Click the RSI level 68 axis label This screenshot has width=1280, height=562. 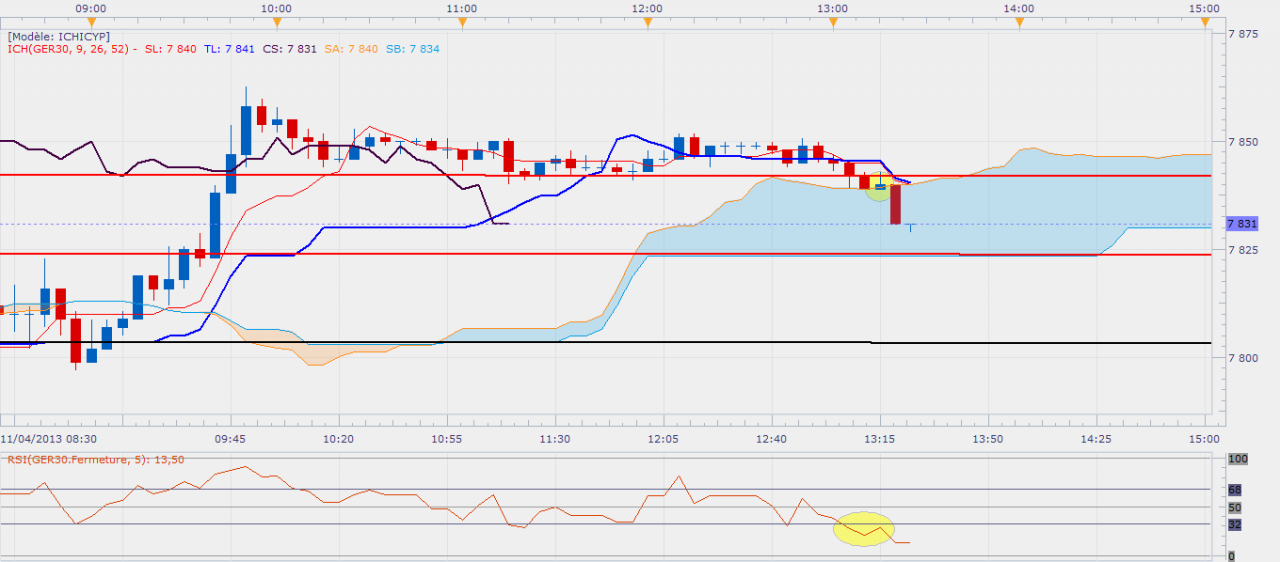click(1234, 490)
